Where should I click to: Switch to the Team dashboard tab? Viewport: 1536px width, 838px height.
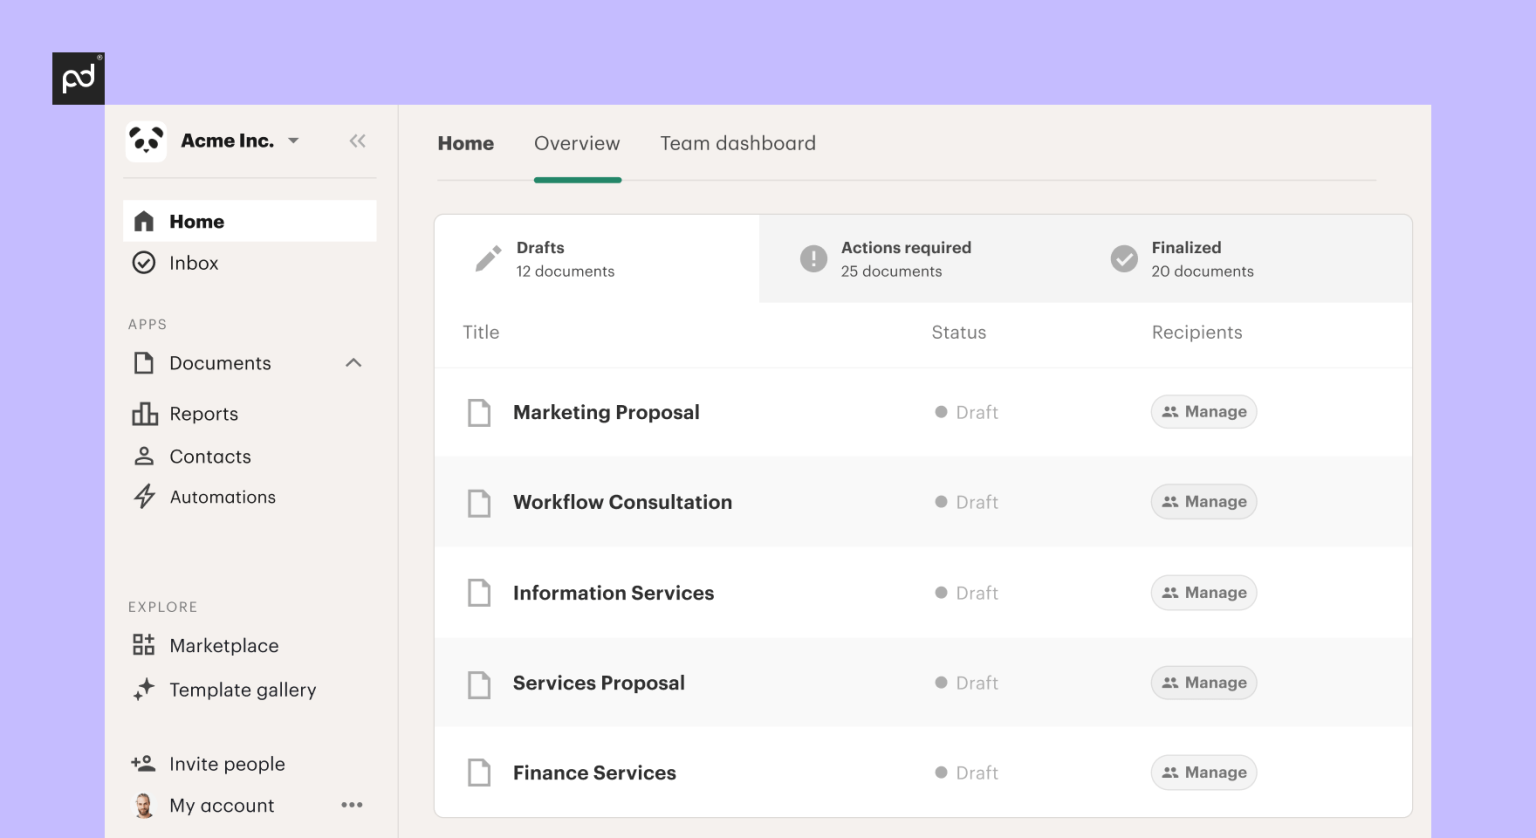(737, 144)
